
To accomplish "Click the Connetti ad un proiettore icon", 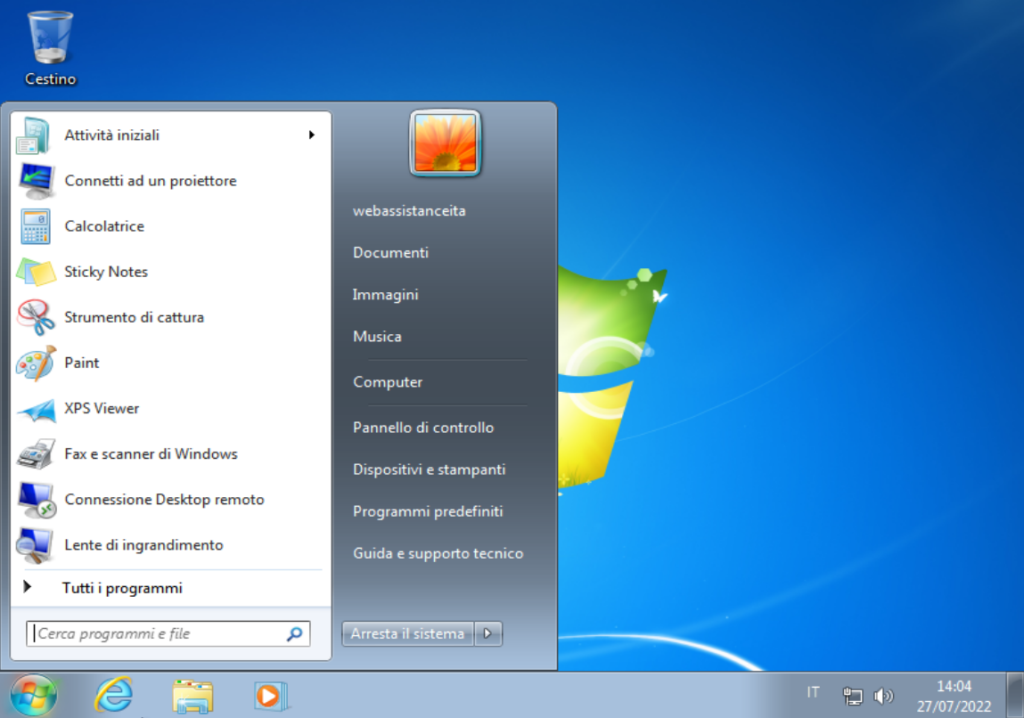I will 36,181.
